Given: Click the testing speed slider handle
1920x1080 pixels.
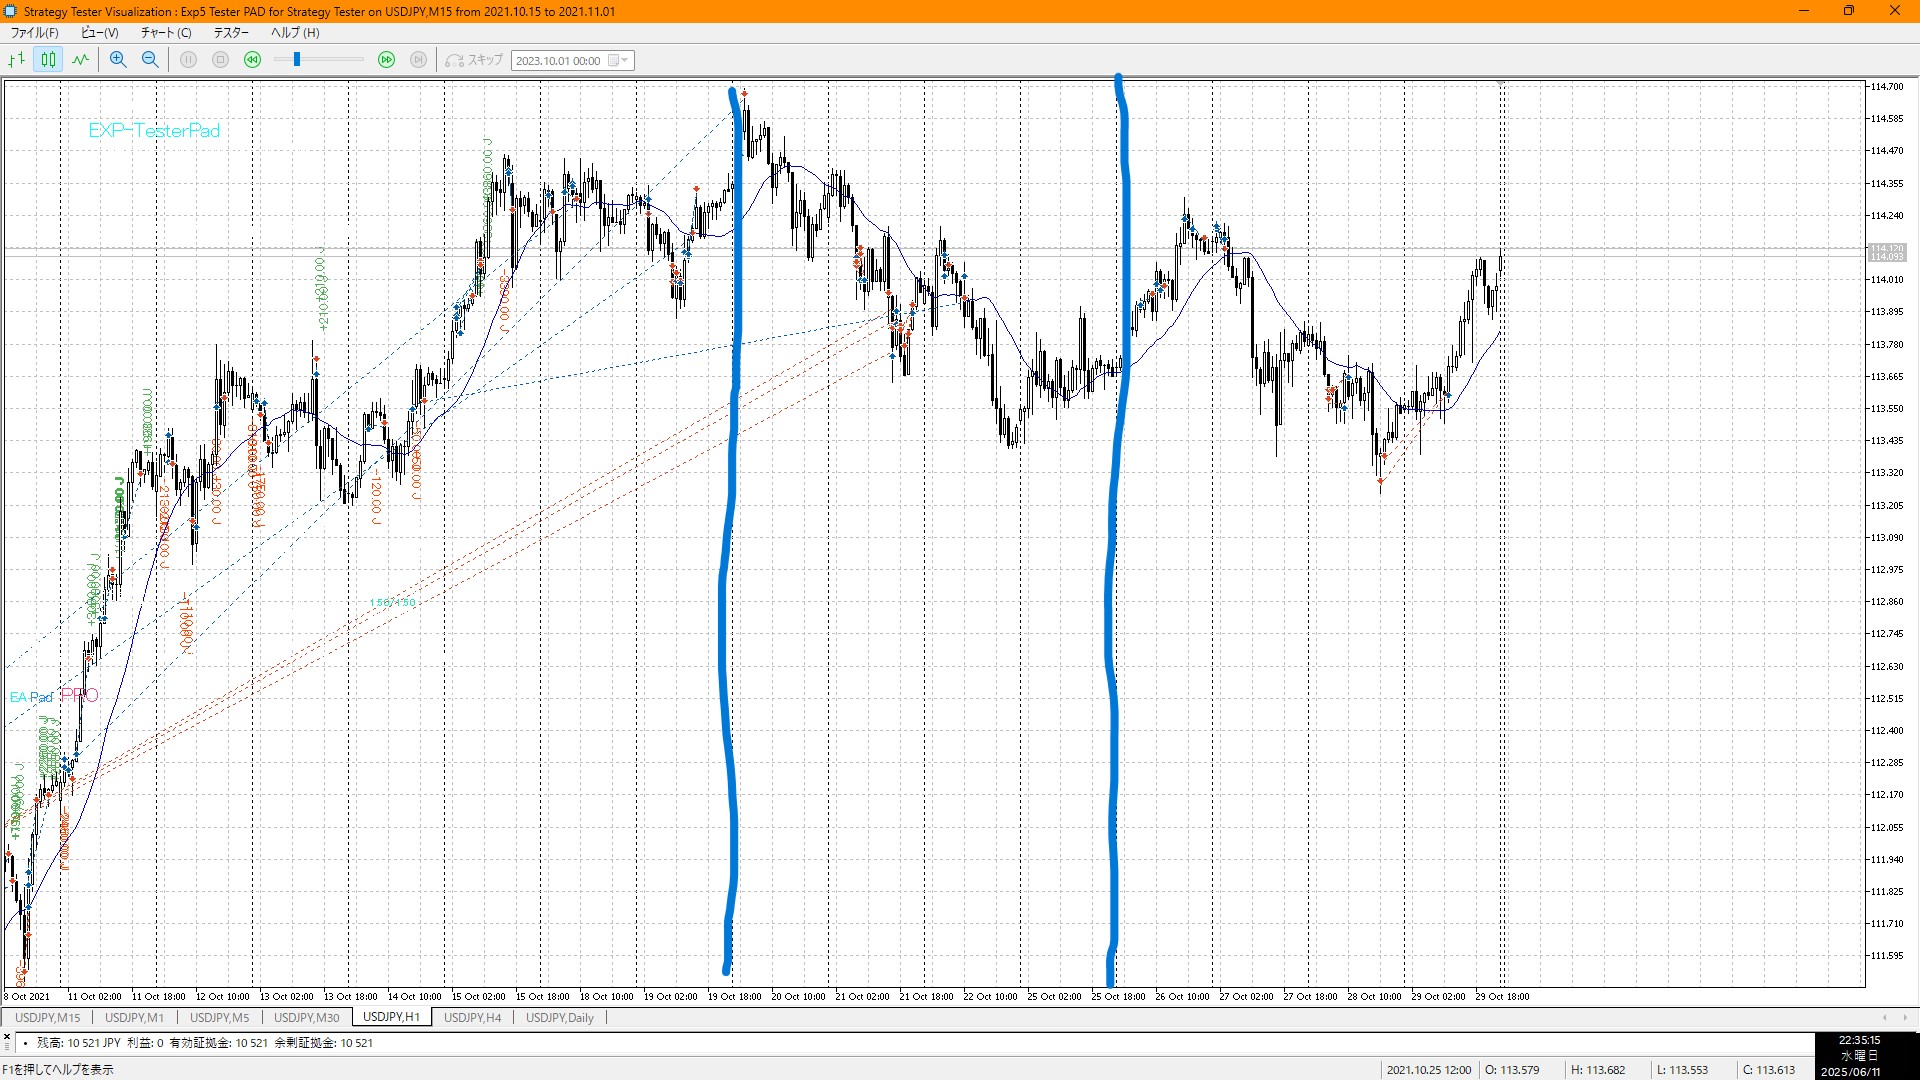Looking at the screenshot, I should click(297, 60).
